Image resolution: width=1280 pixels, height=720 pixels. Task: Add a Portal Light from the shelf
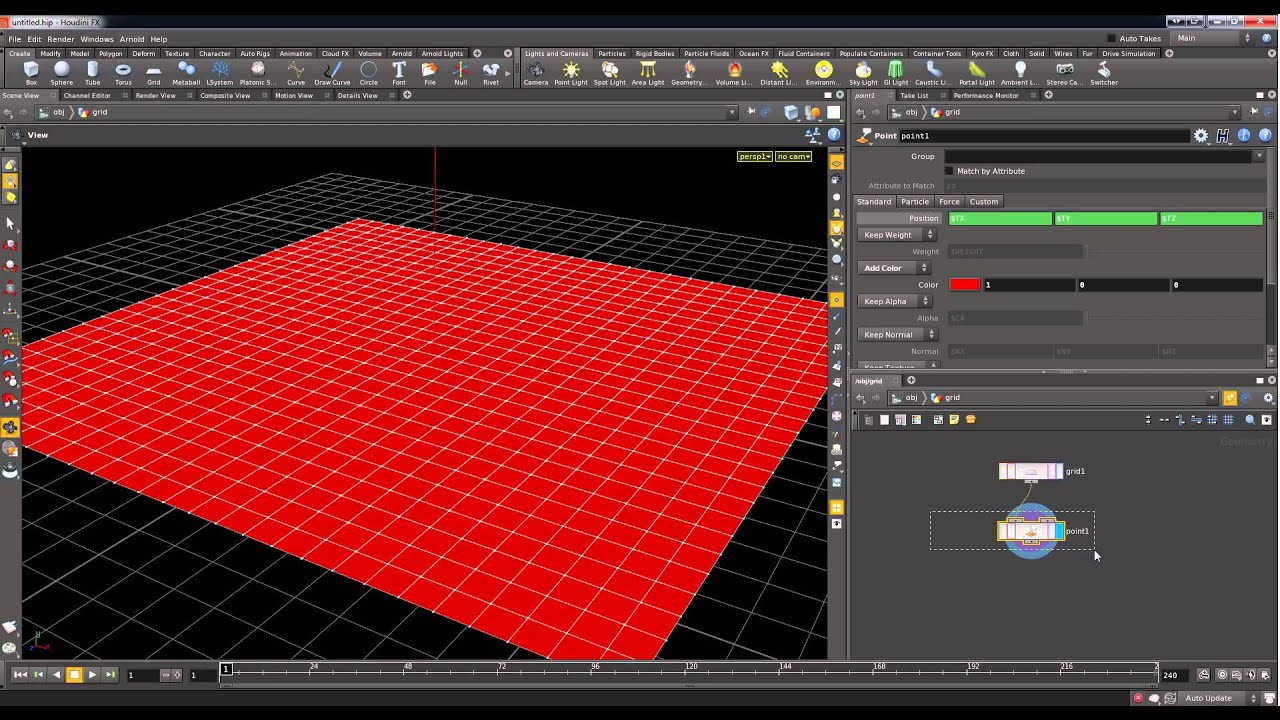pos(977,73)
